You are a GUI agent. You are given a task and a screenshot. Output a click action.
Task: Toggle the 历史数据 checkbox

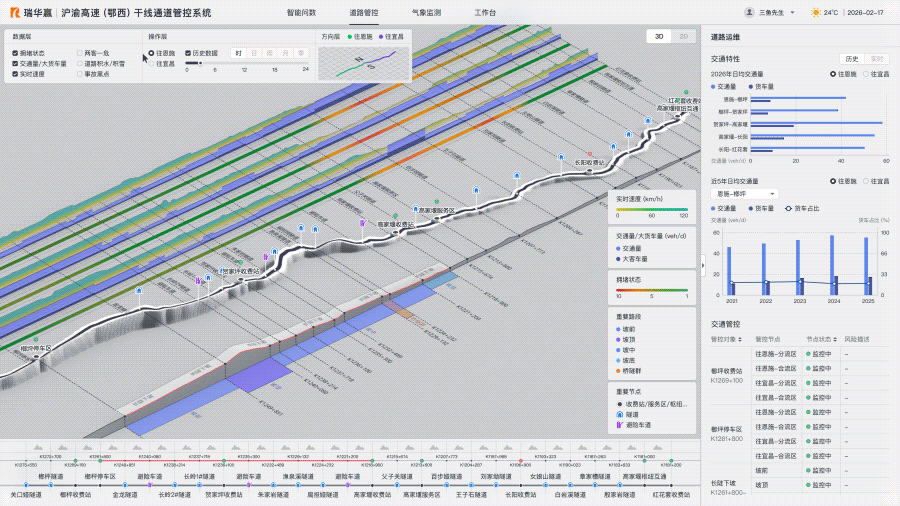188,53
